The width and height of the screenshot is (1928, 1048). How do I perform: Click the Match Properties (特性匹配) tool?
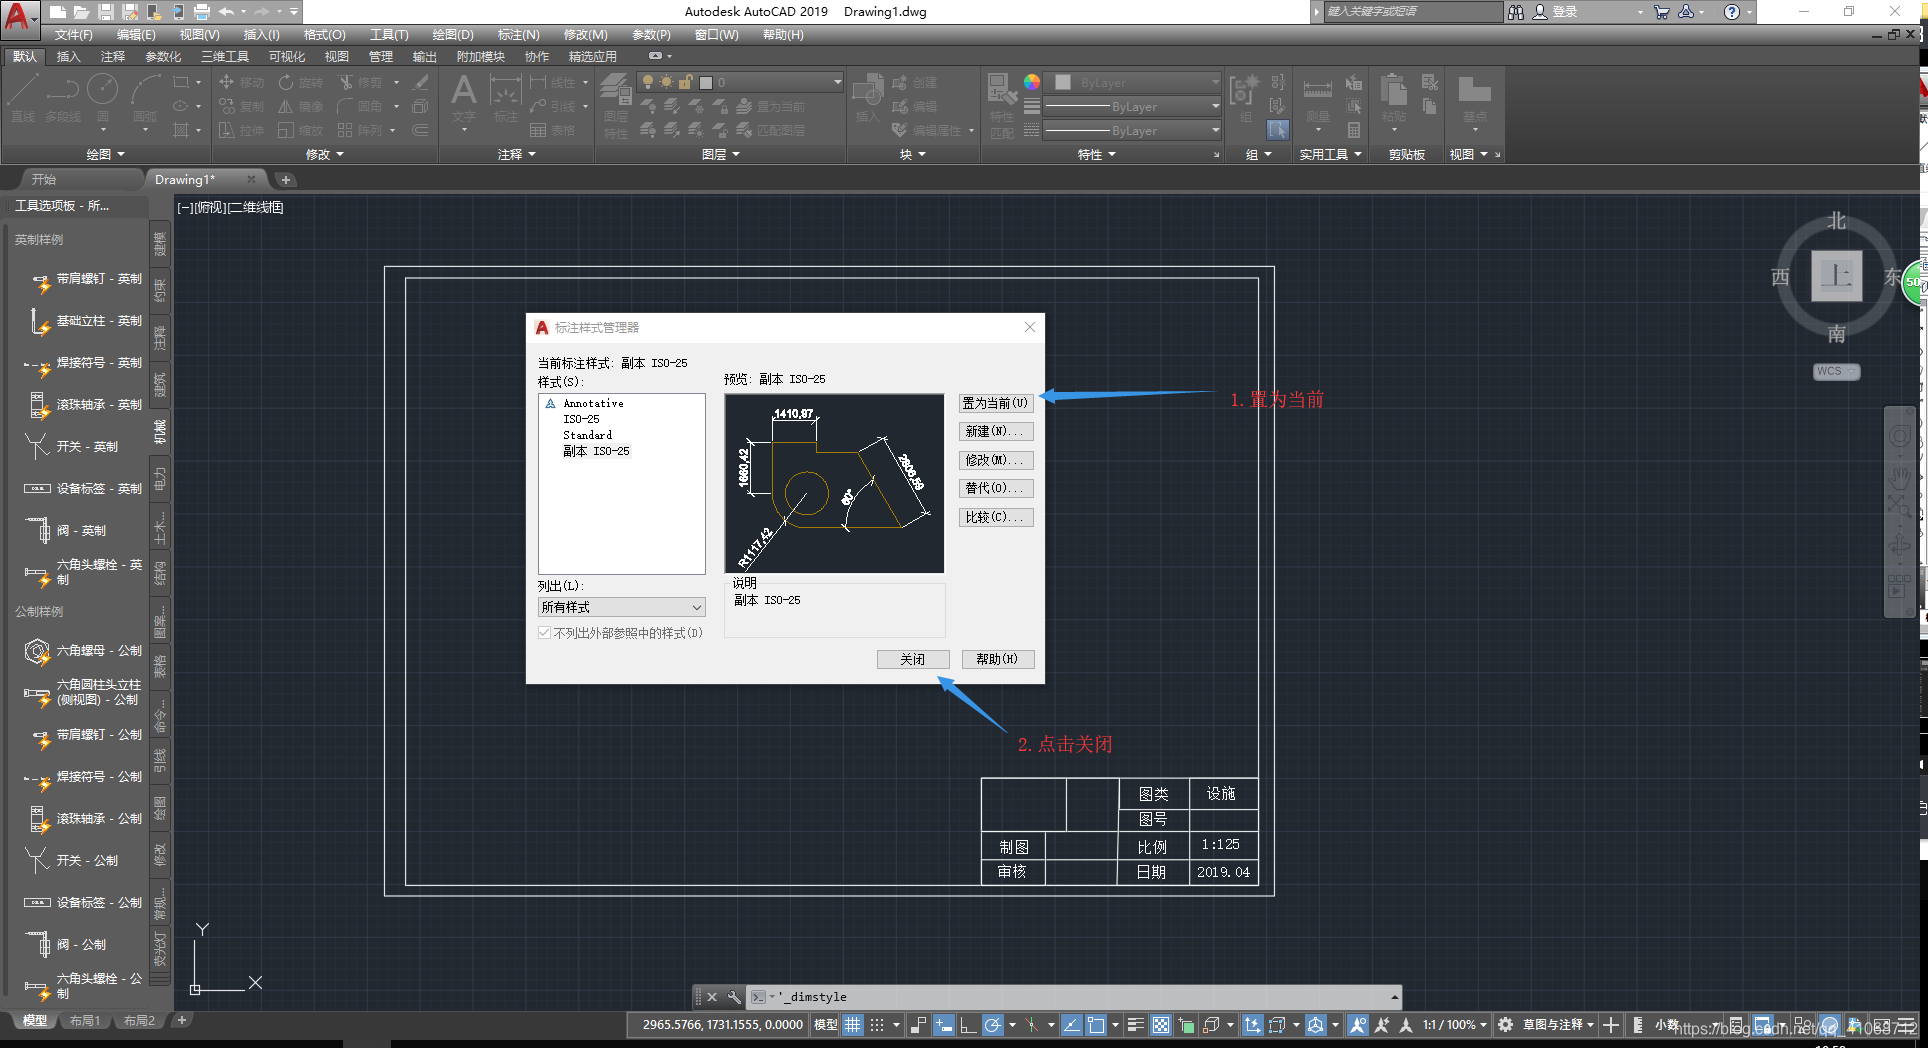coord(1002,106)
